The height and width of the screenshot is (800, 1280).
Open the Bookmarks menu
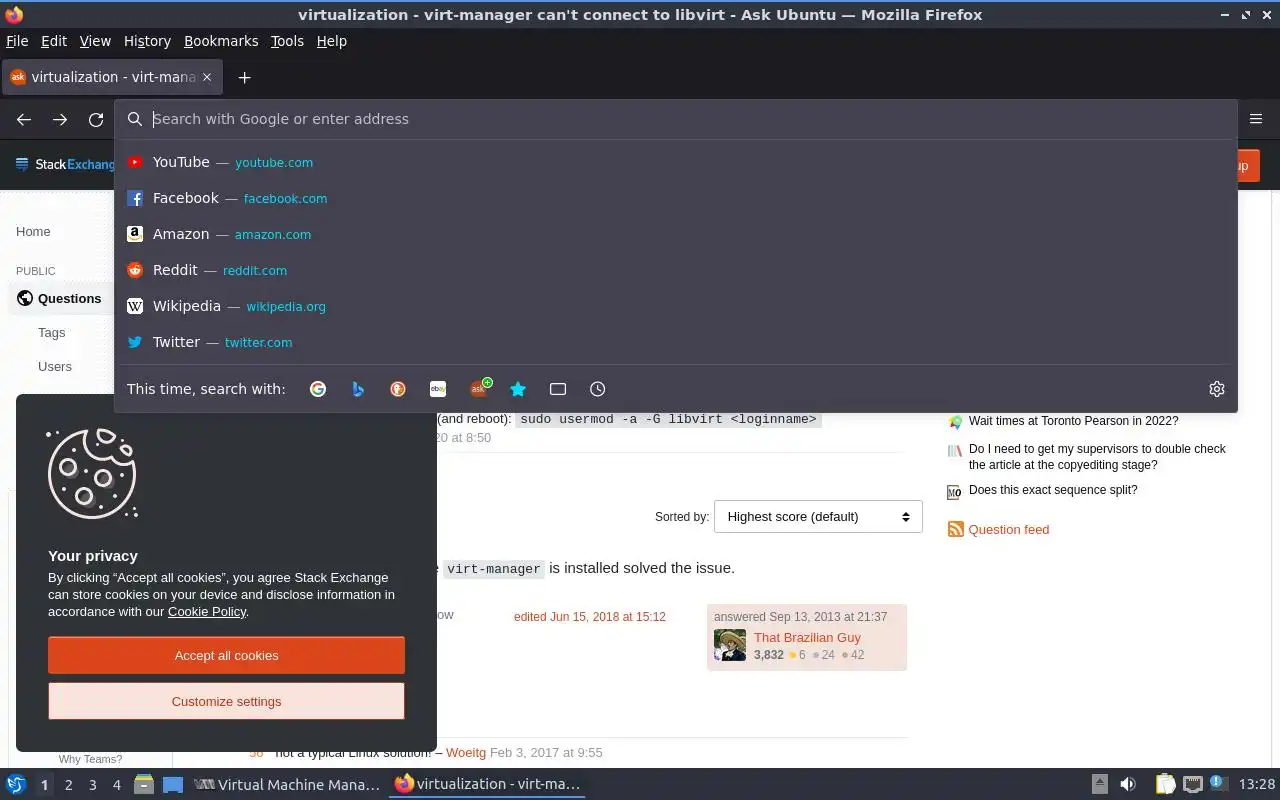(221, 41)
